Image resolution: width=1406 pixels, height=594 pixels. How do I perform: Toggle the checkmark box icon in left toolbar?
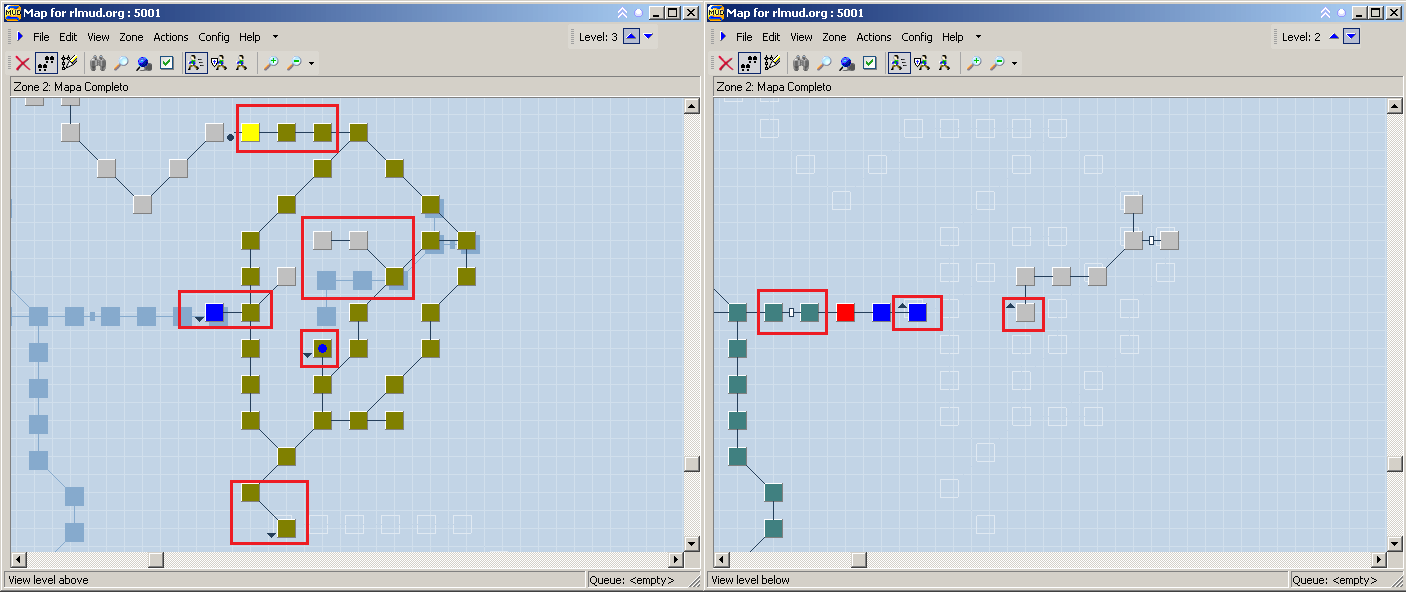167,63
